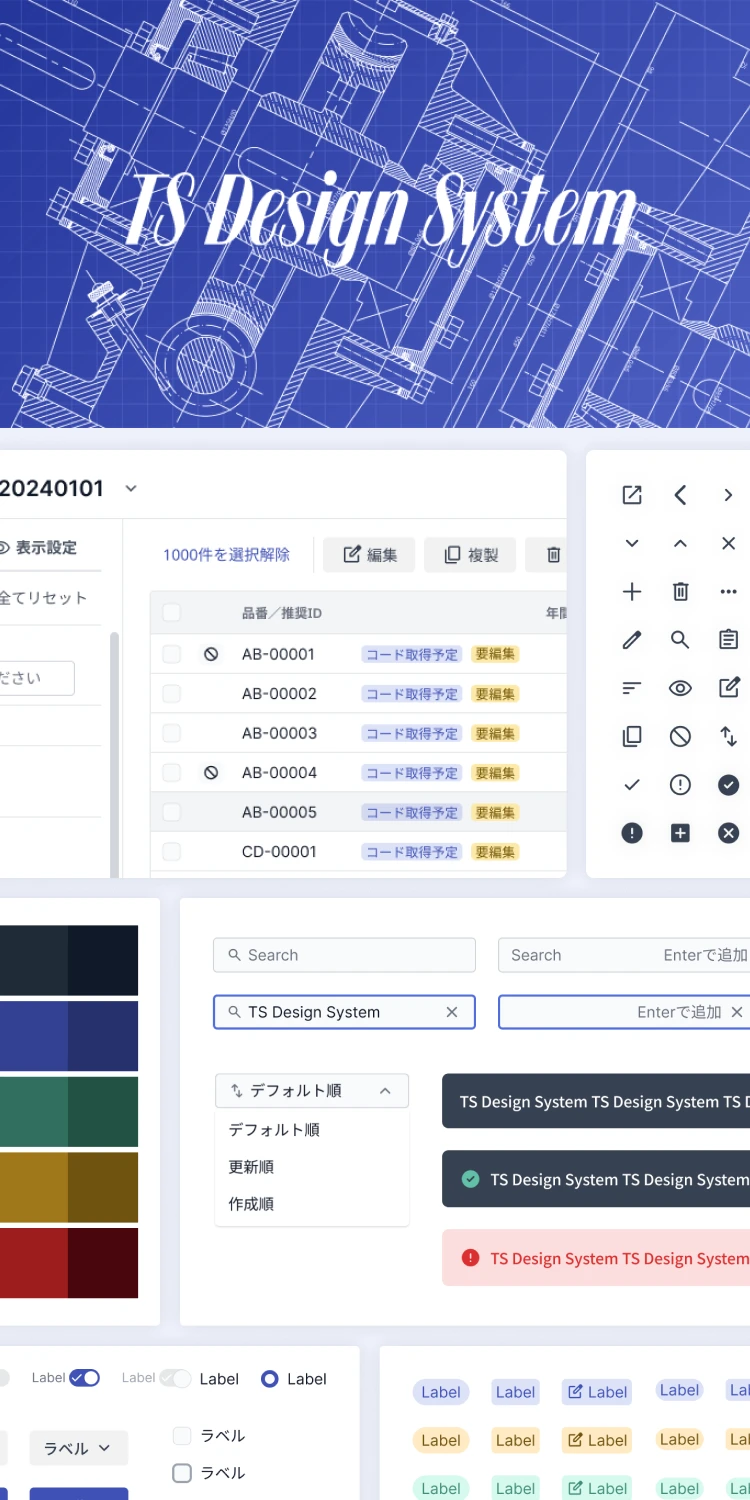750x1500 pixels.
Task: Pick the darkest navy color swatch
Action: tap(103, 960)
